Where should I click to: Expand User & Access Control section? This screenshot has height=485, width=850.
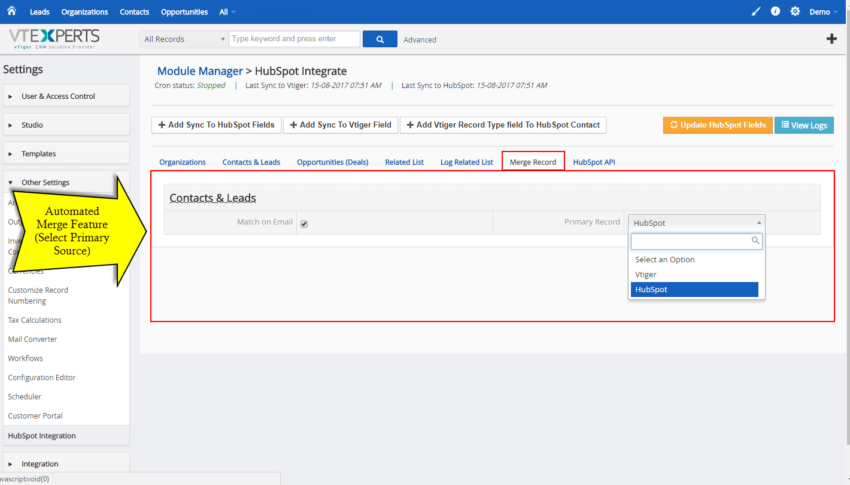click(66, 96)
